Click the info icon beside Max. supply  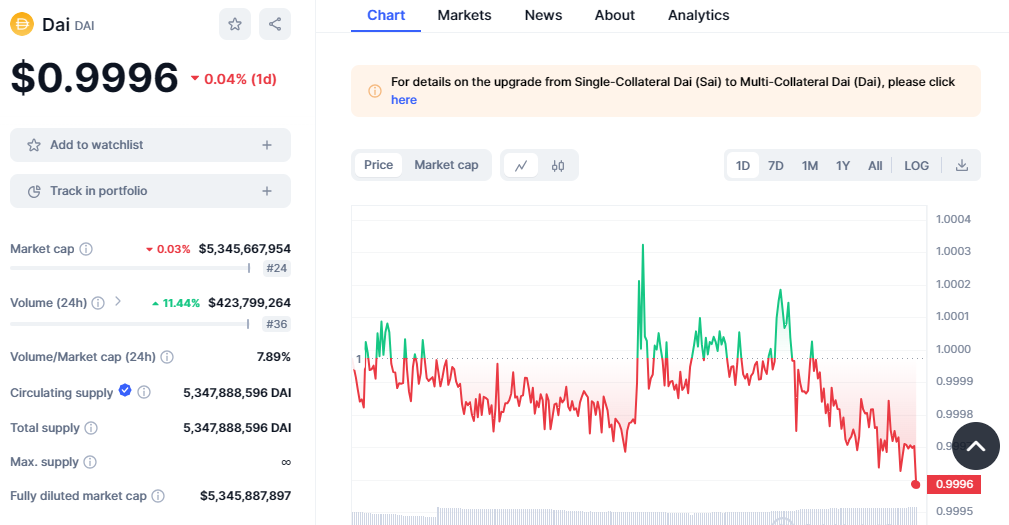point(90,462)
